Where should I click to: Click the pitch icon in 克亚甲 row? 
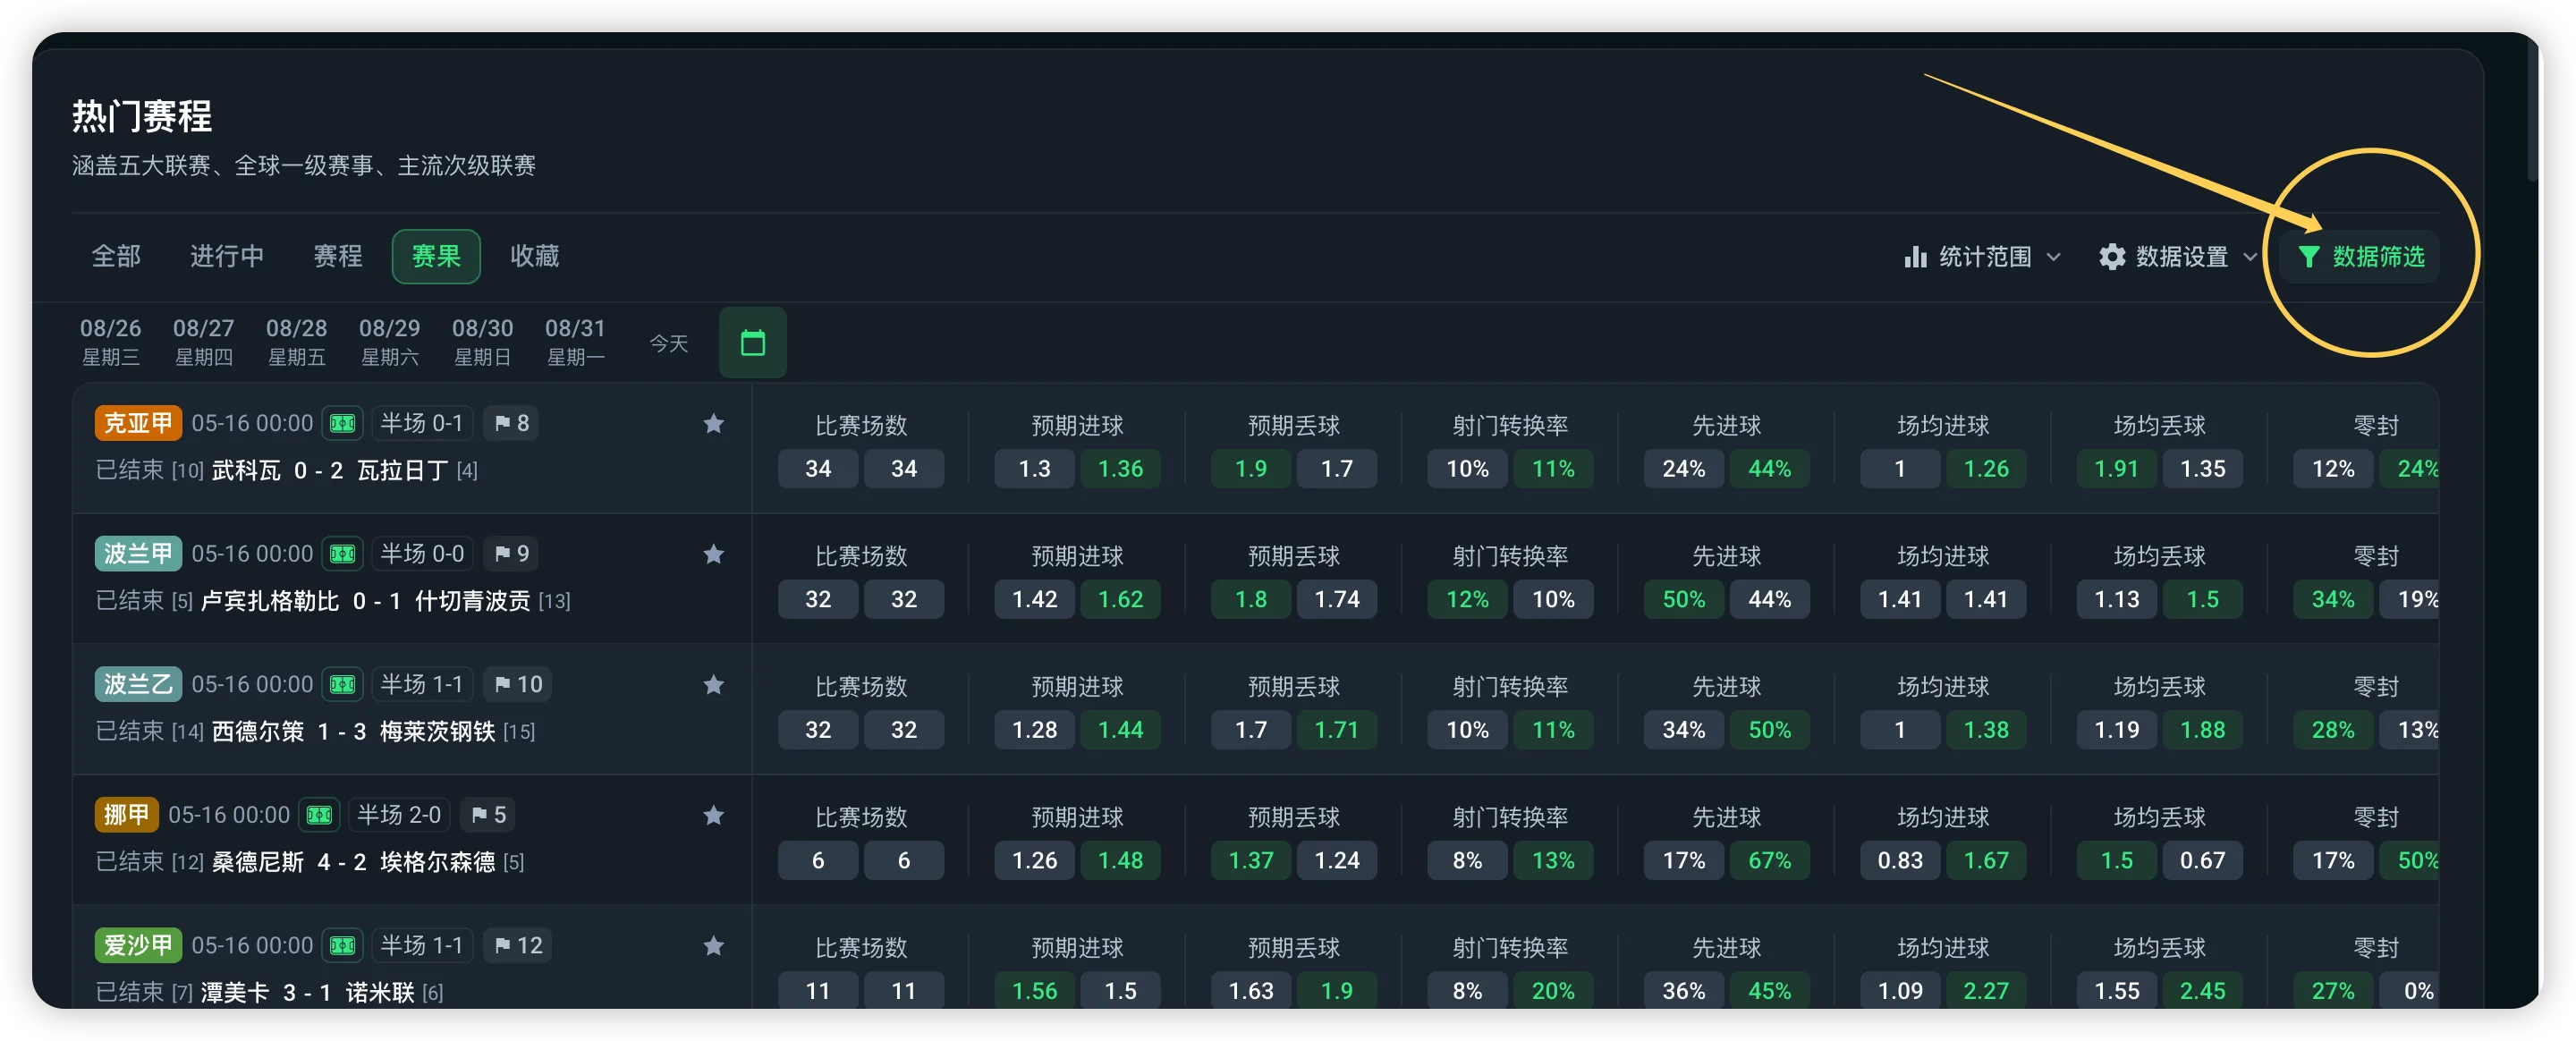[343, 424]
